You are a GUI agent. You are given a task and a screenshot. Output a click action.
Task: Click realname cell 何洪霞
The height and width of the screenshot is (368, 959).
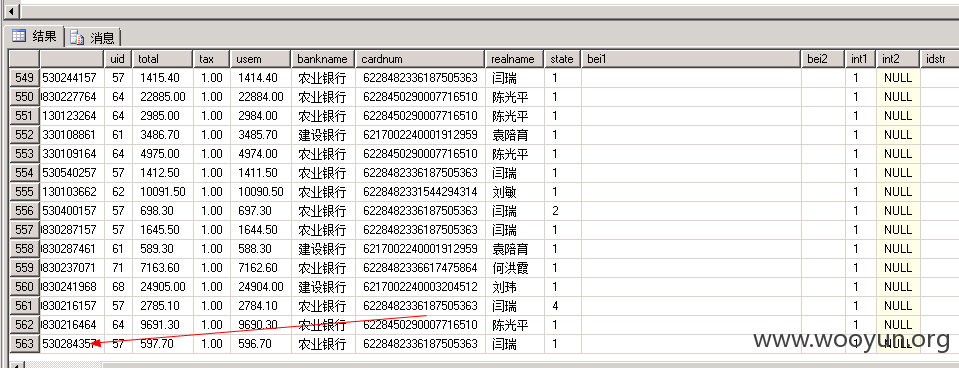coord(514,268)
